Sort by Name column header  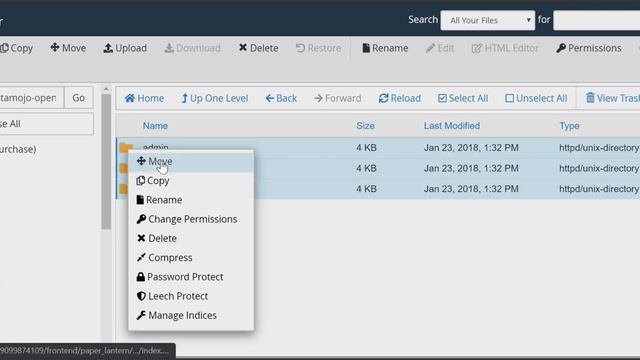155,126
